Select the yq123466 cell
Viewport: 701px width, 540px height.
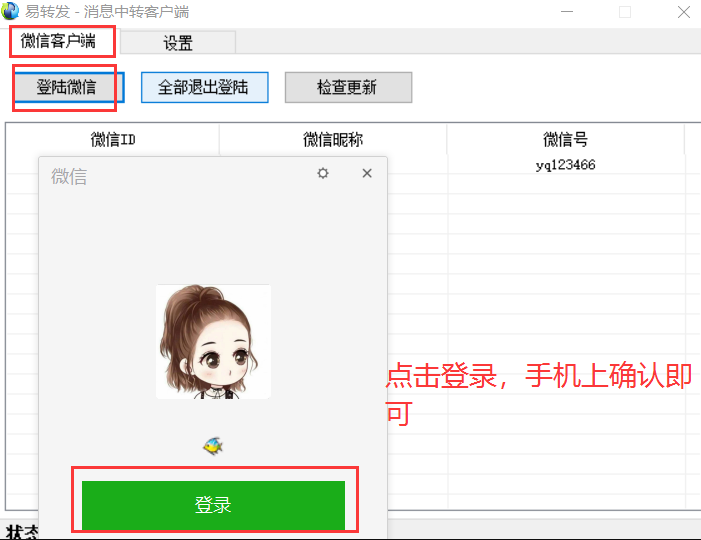566,165
